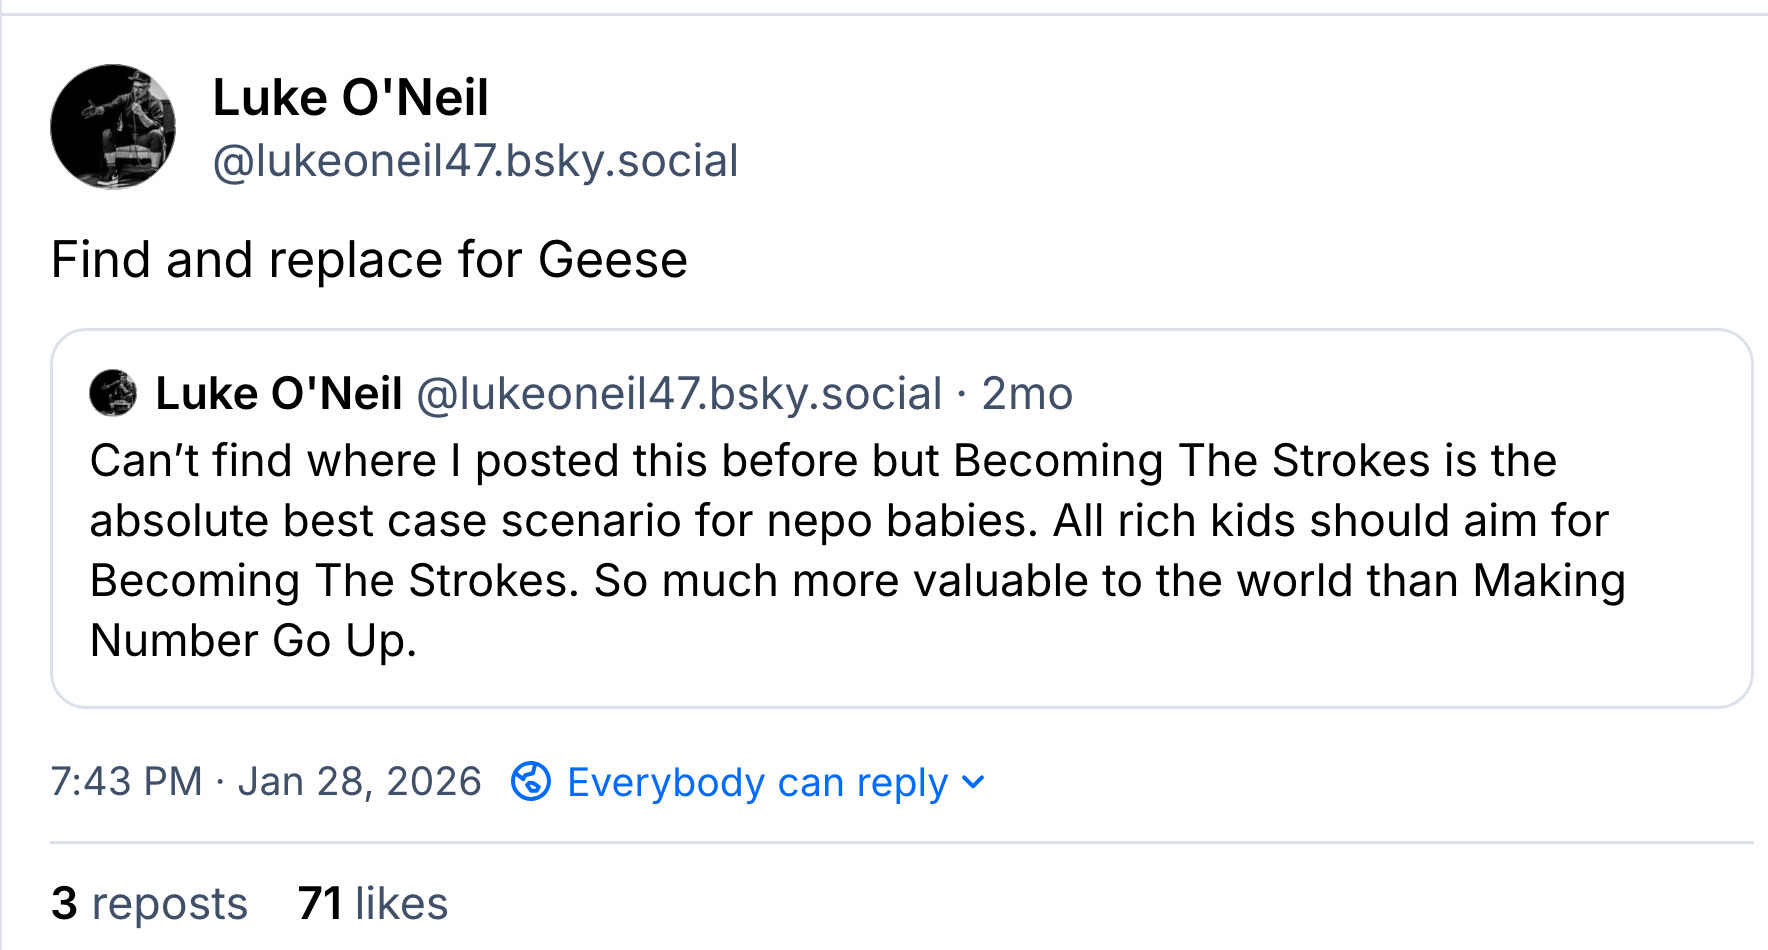View the list of 3 reposts
The image size is (1768, 950).
point(149,903)
